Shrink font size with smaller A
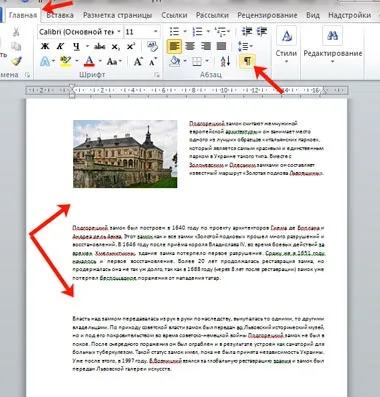Viewport: 380px width, 397px height. [x=153, y=62]
